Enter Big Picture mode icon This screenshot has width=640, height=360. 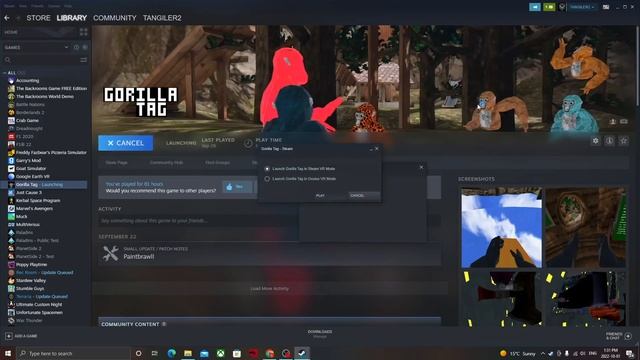pos(606,7)
